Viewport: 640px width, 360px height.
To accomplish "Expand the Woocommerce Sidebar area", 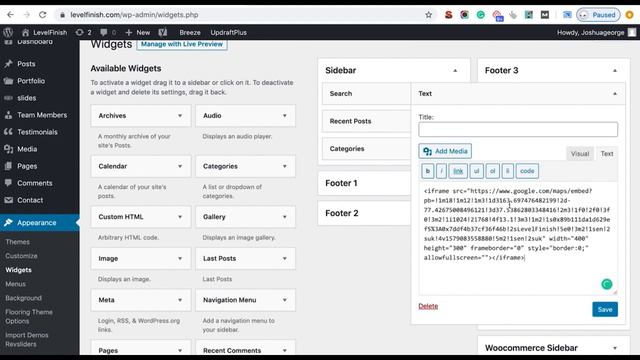I will pos(615,348).
